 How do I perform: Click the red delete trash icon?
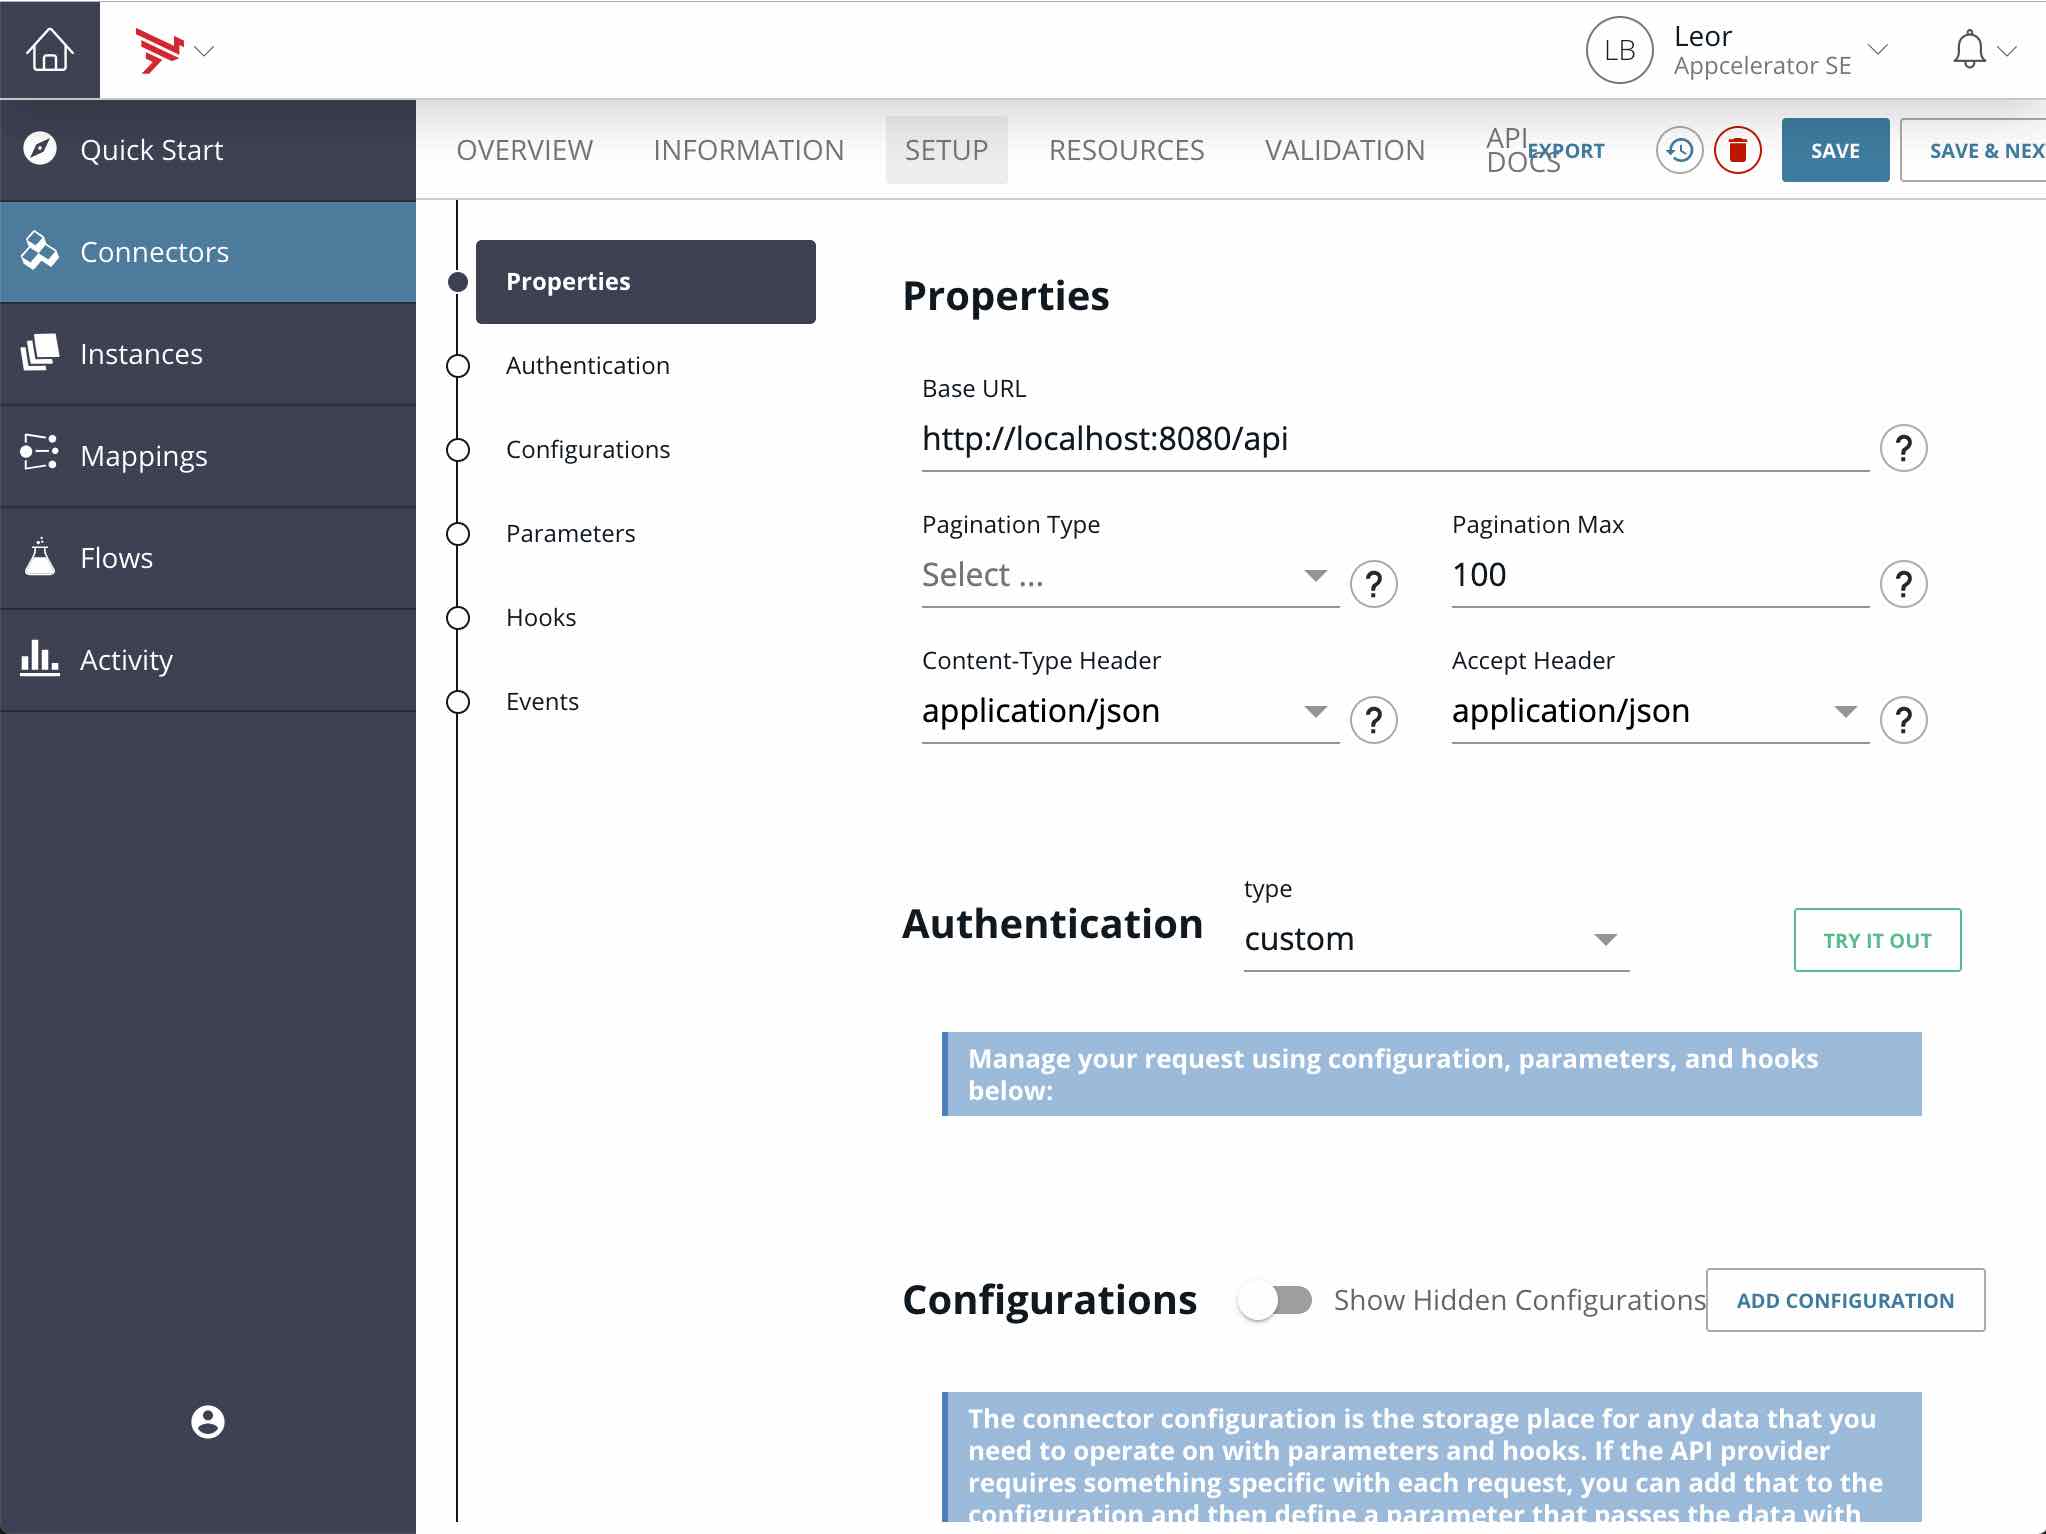[x=1738, y=150]
